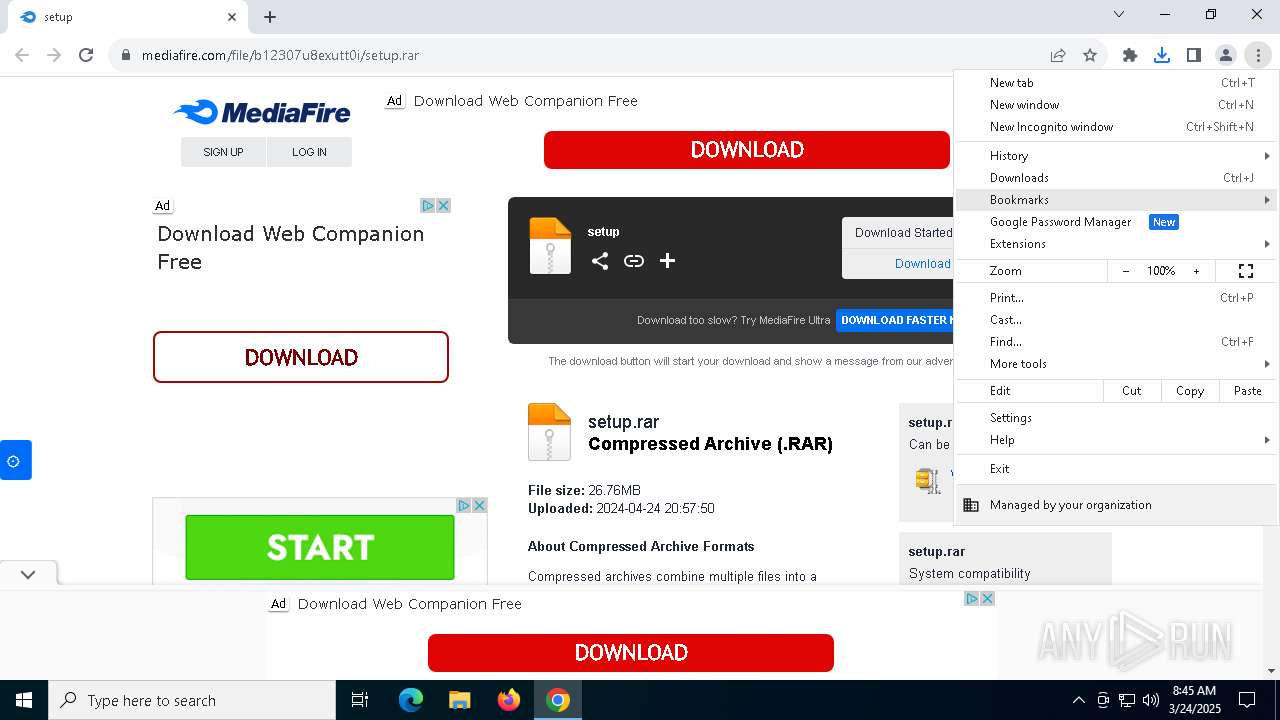Open Downloads from the menu

click(1117, 178)
